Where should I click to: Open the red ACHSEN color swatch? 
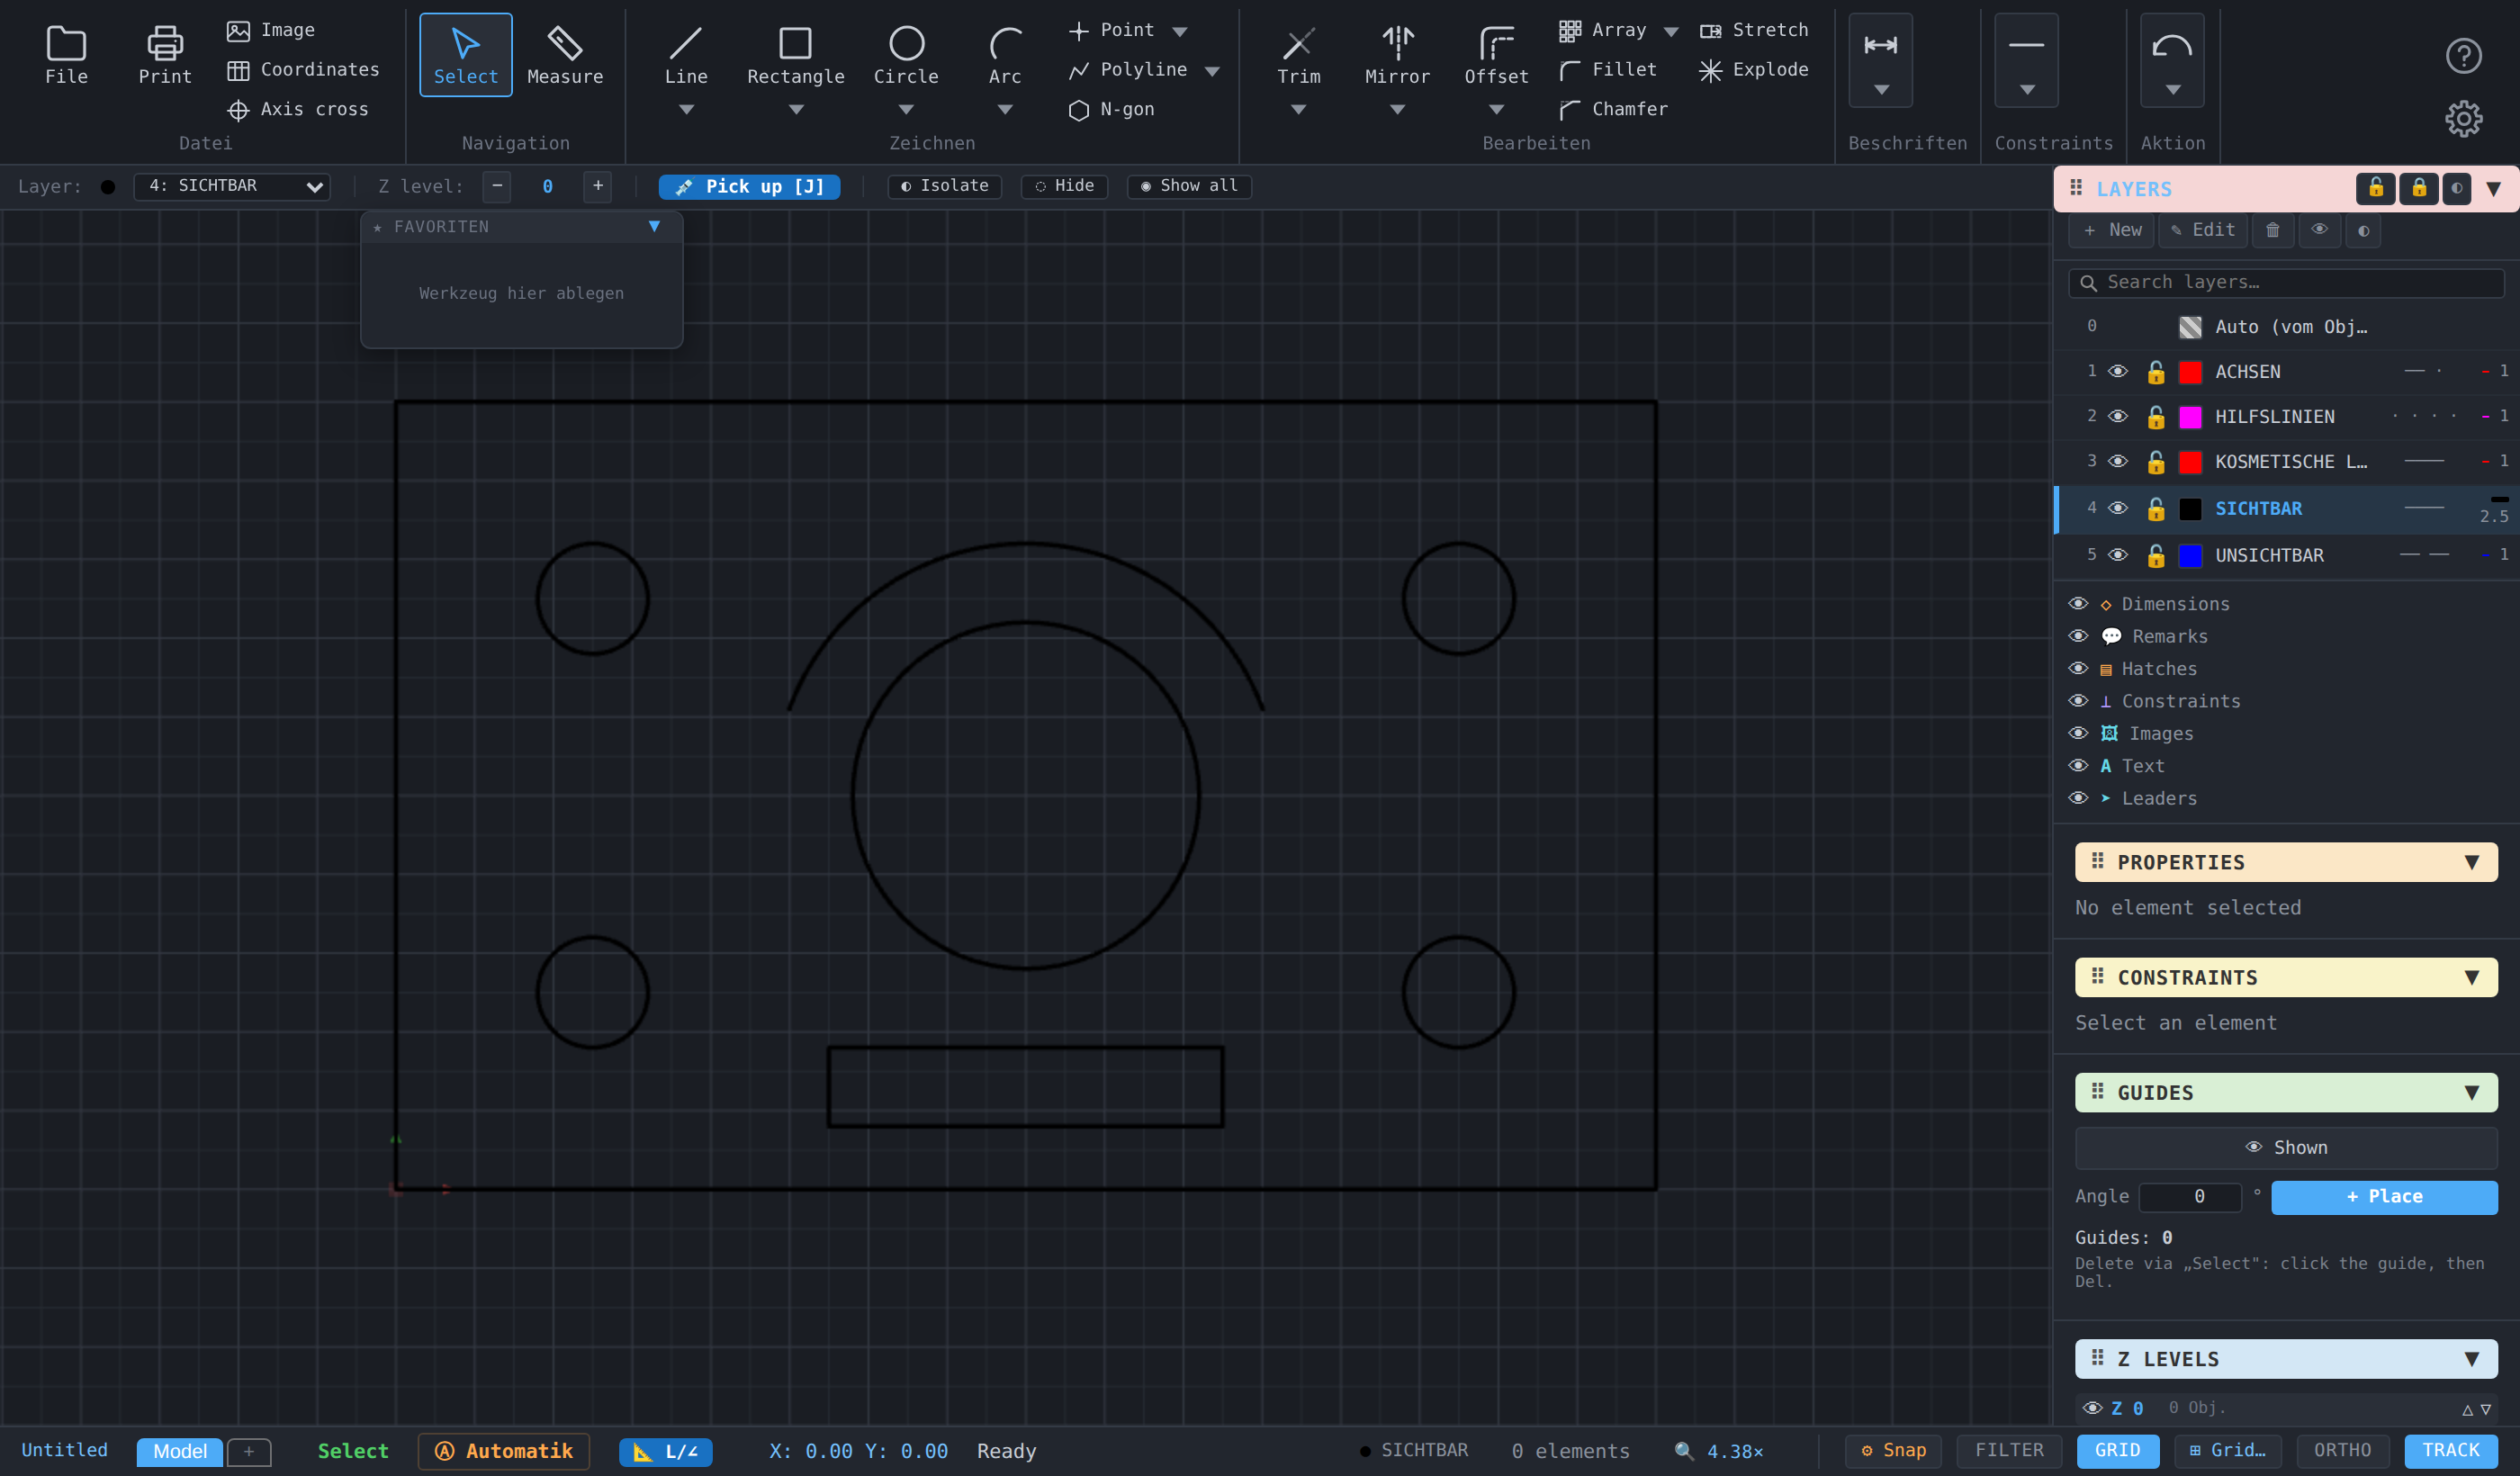[2190, 372]
